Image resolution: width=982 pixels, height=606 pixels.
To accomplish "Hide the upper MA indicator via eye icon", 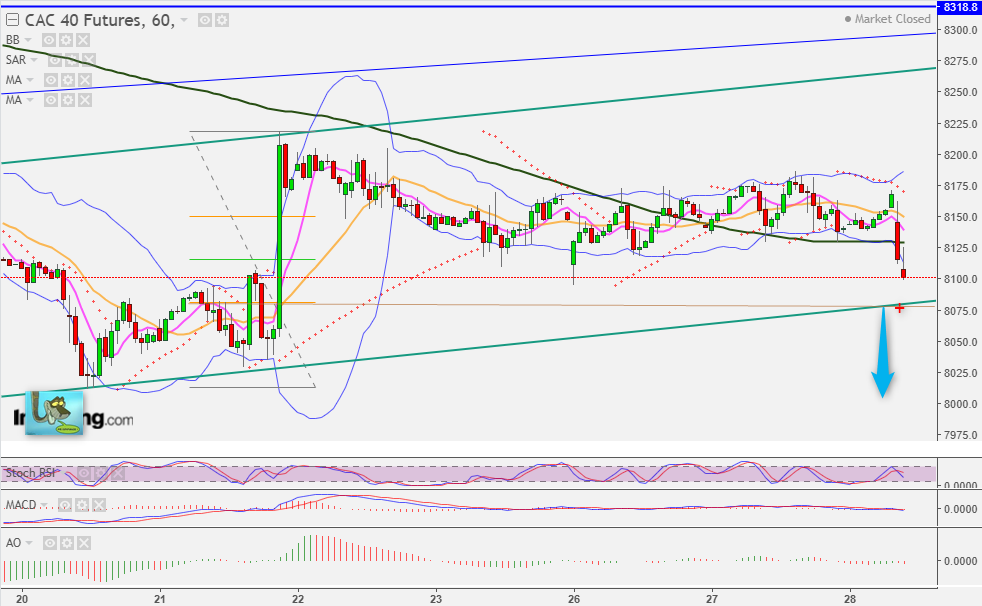I will [x=51, y=81].
